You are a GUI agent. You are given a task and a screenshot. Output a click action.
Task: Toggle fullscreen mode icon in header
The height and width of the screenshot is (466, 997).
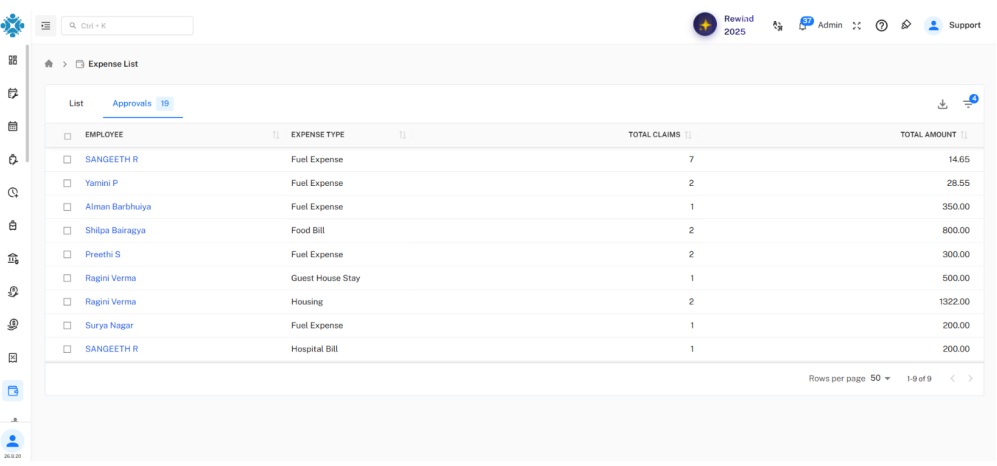(856, 25)
